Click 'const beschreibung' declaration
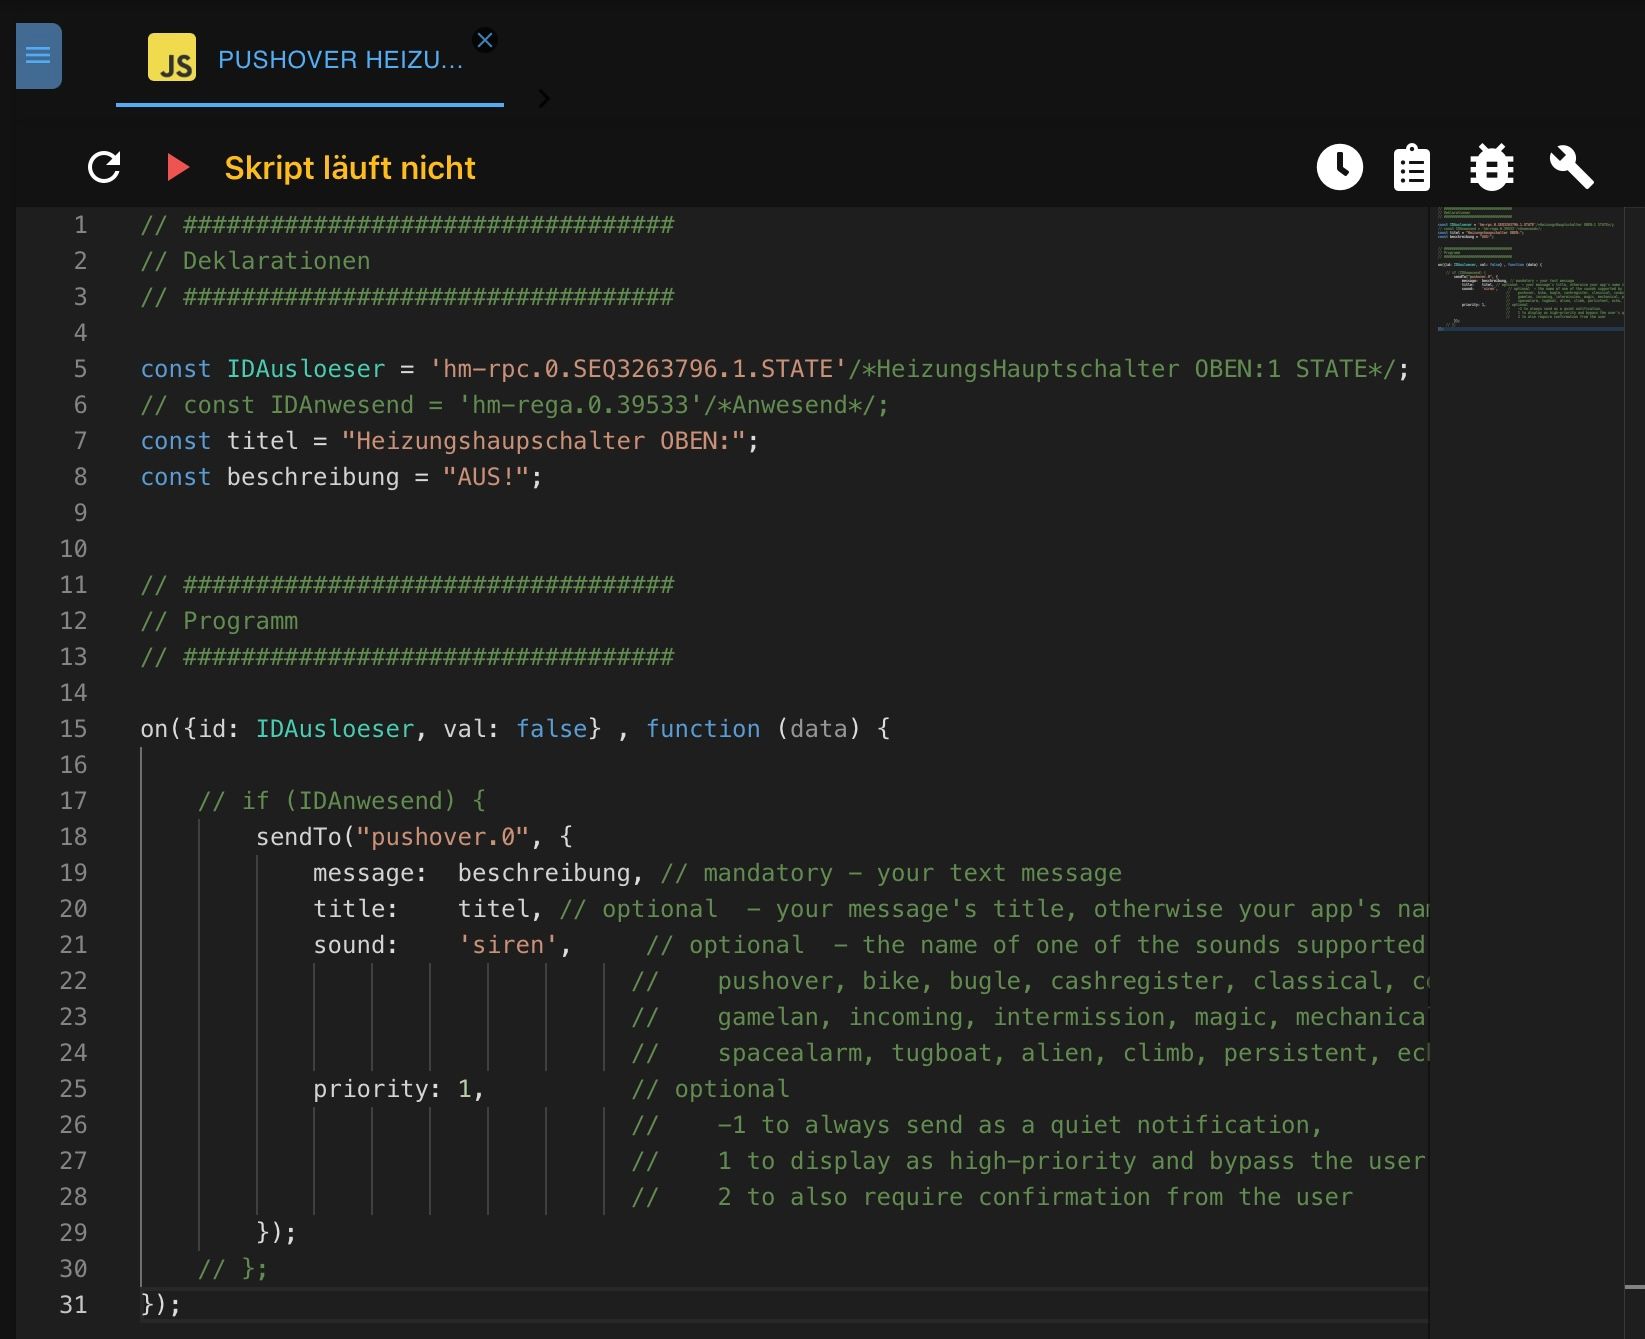The image size is (1645, 1339). click(270, 477)
